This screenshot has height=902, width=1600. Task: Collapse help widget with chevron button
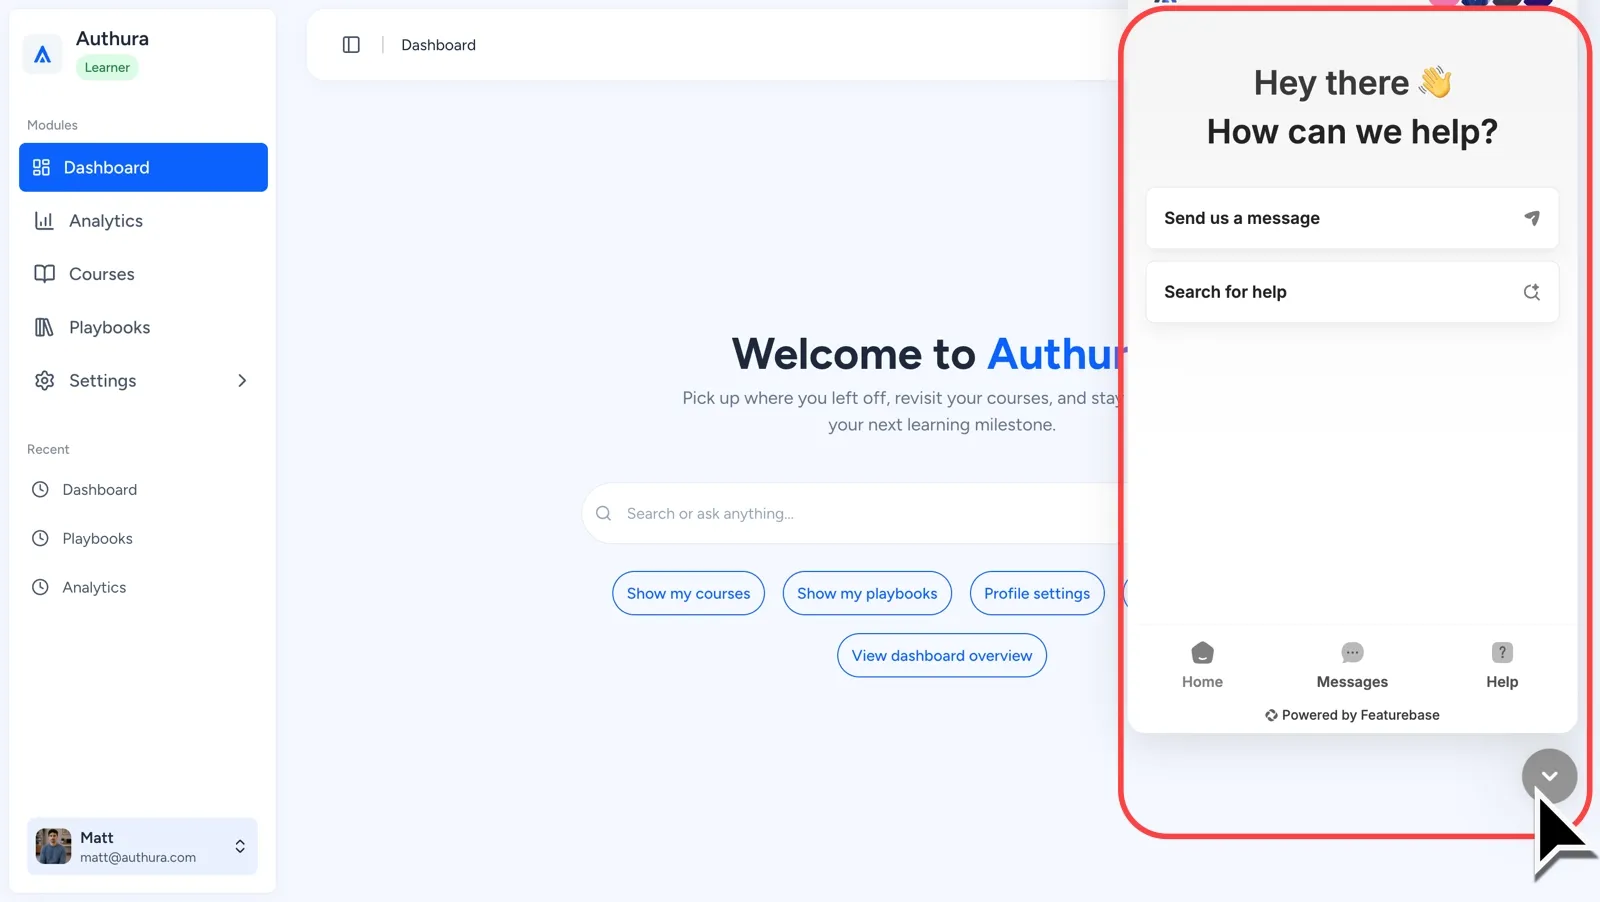click(1549, 777)
